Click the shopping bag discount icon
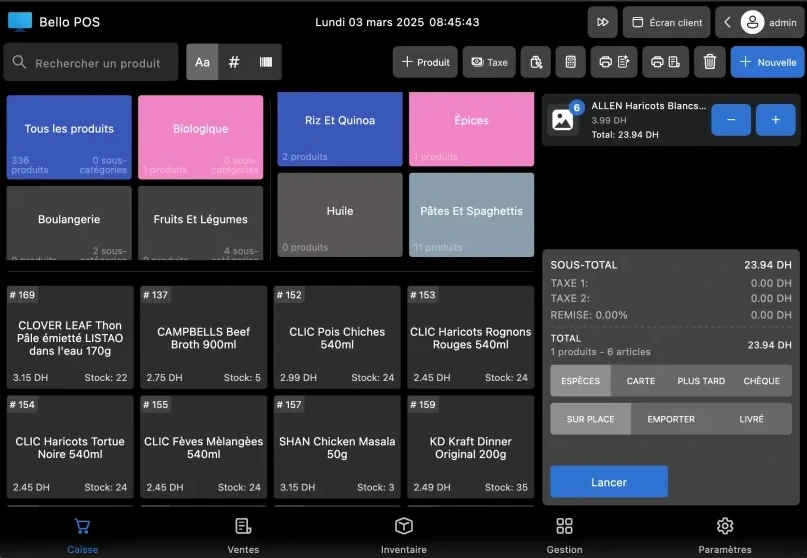 tap(536, 62)
